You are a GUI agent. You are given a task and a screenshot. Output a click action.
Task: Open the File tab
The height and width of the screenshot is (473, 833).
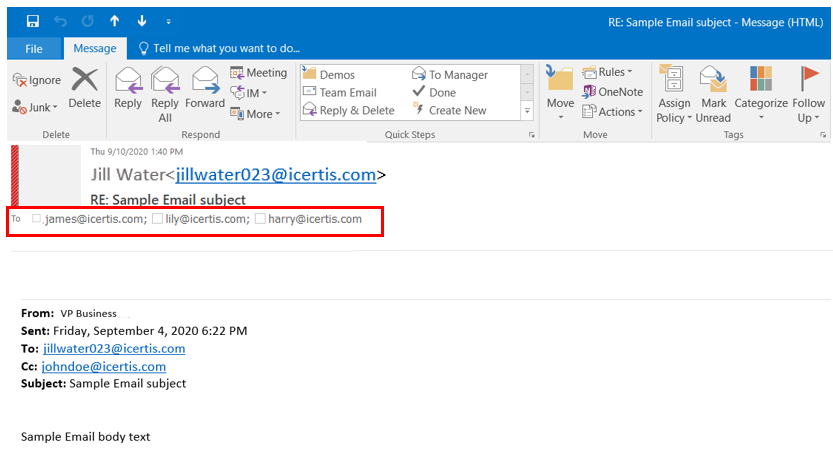(33, 48)
